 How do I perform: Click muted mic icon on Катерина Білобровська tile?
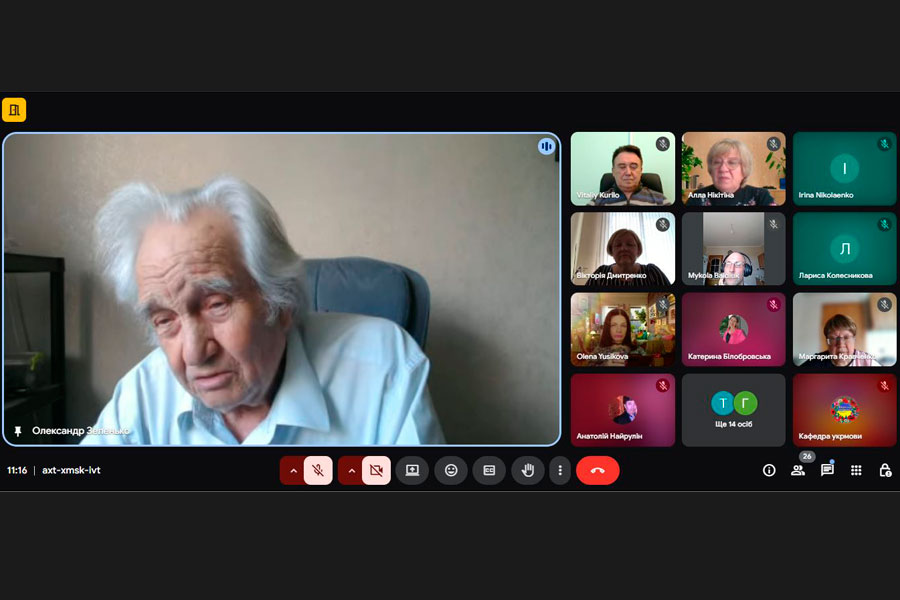[774, 305]
